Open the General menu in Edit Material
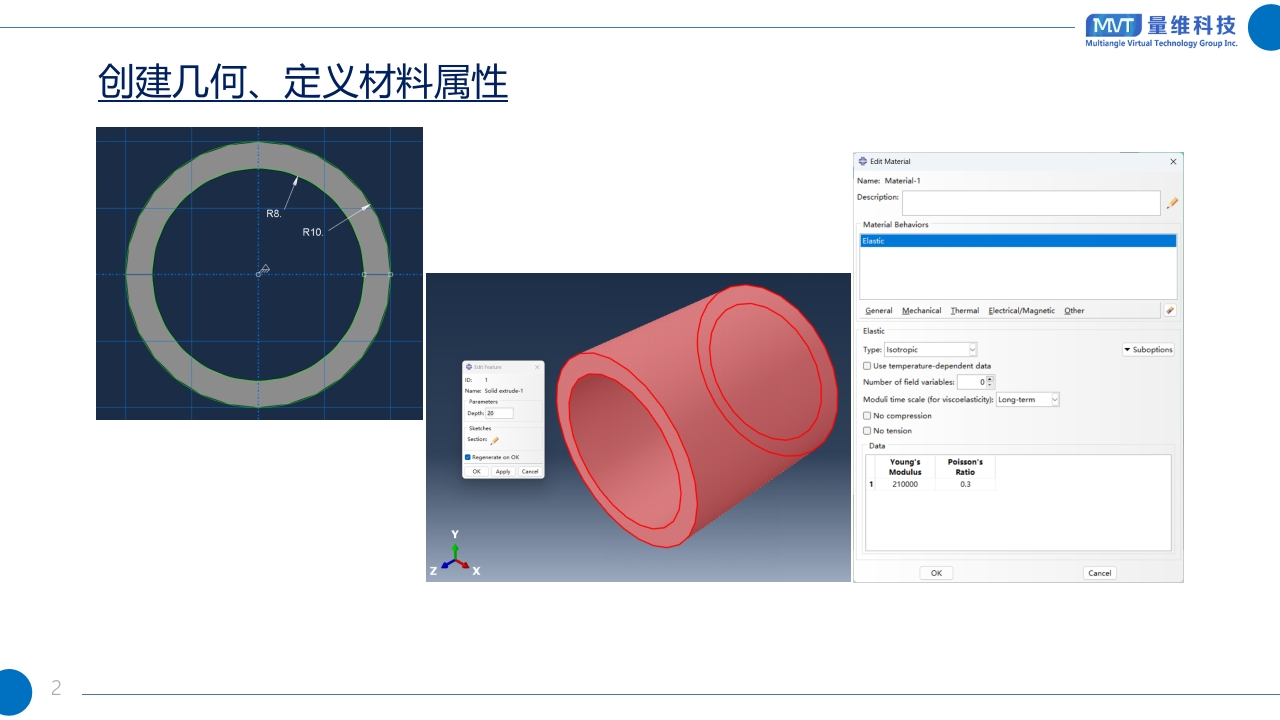 879,311
